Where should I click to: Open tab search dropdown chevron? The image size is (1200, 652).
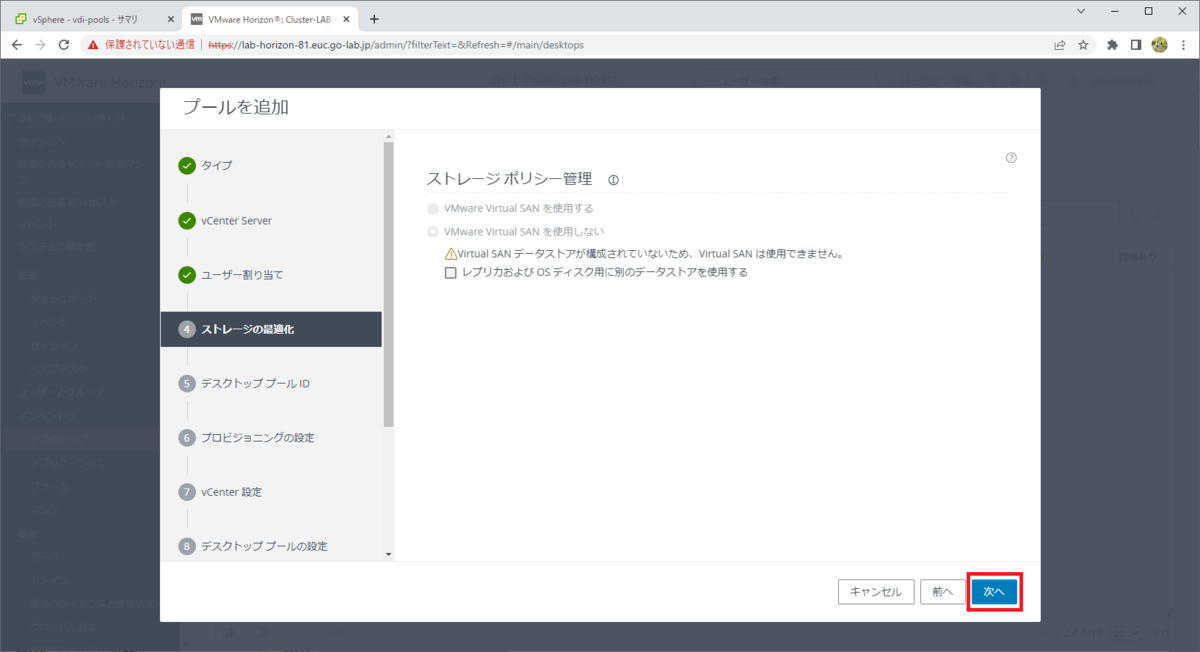1081,11
